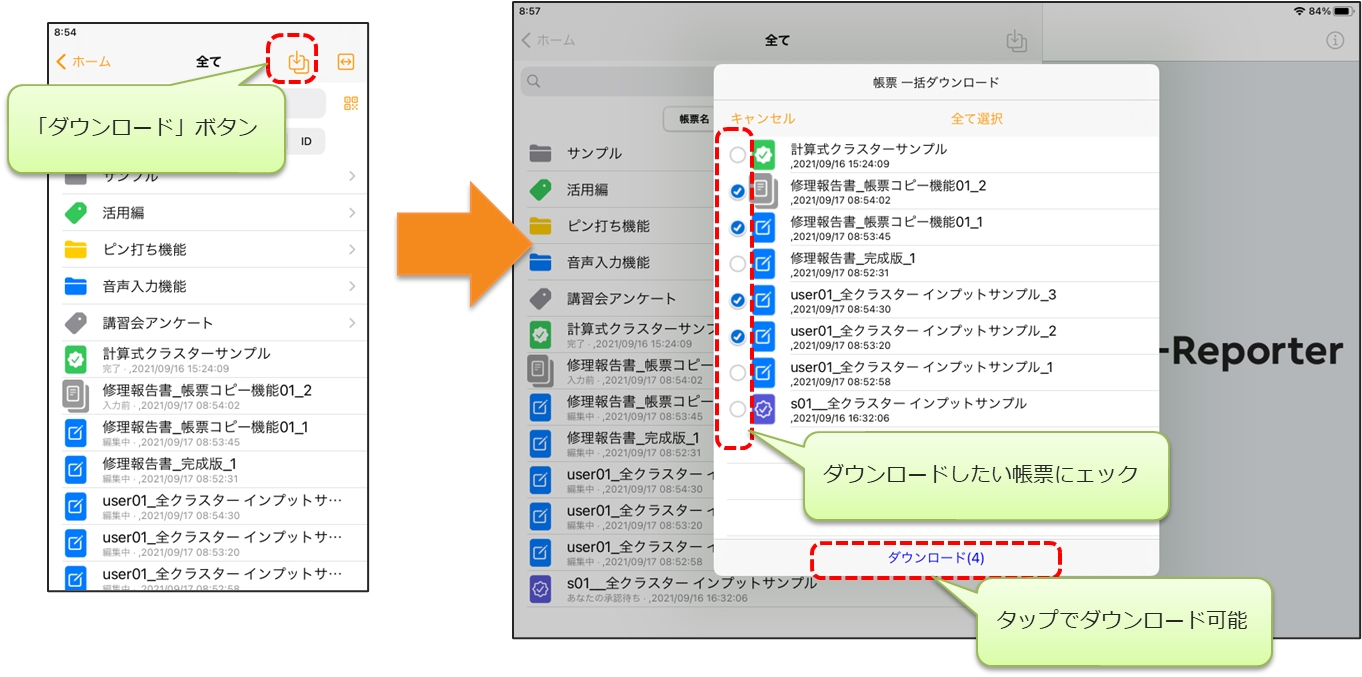Tap blue edit icon of 修理報告書_完成版_1 on phone

[x=76, y=470]
